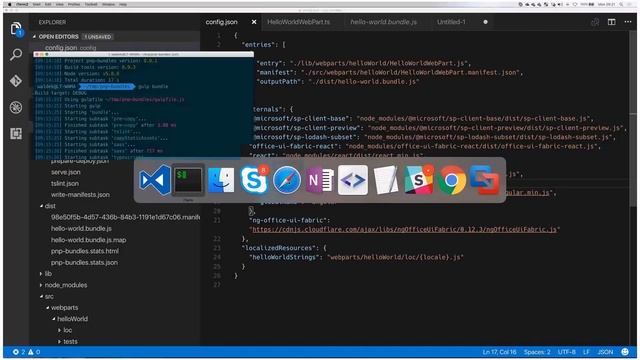The height and width of the screenshot is (360, 640).
Task: Switch to the notepad-and-pen app in switcher
Action: [x=386, y=180]
